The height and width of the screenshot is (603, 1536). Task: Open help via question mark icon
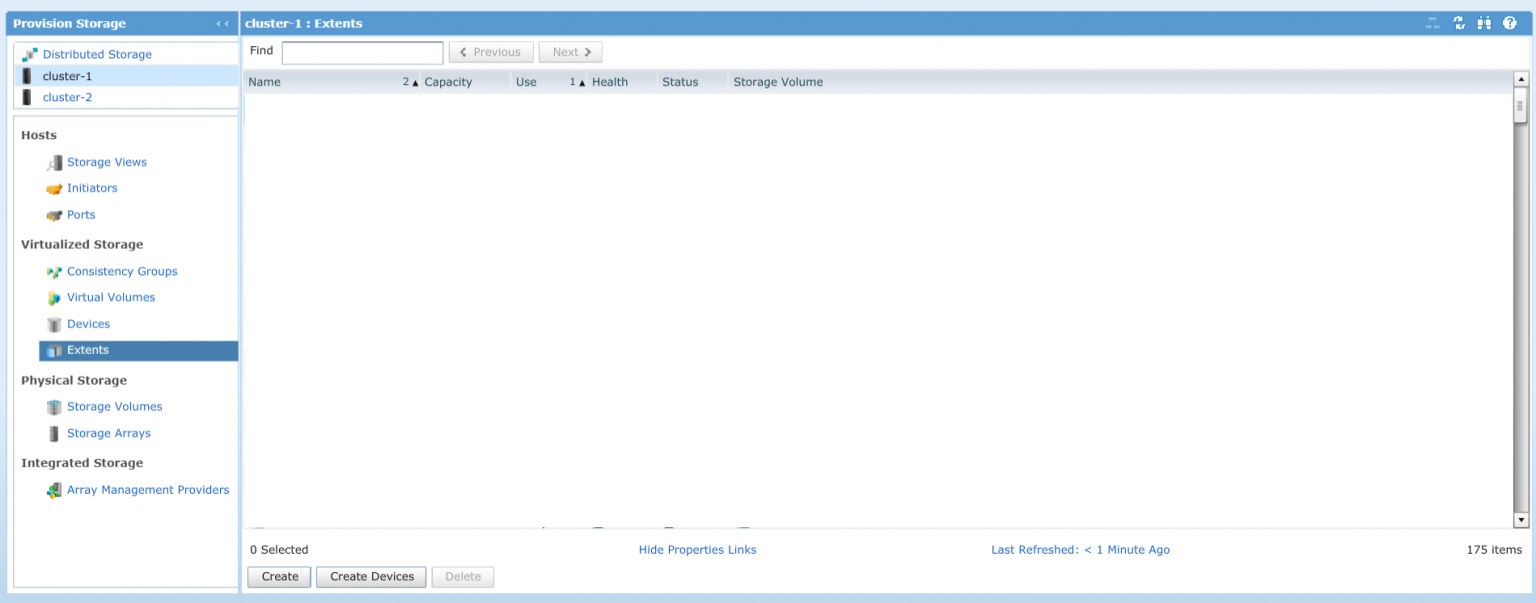(x=1510, y=23)
